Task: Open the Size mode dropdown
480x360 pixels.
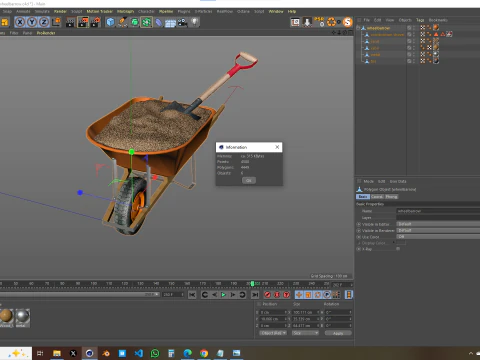Action: tap(305, 333)
